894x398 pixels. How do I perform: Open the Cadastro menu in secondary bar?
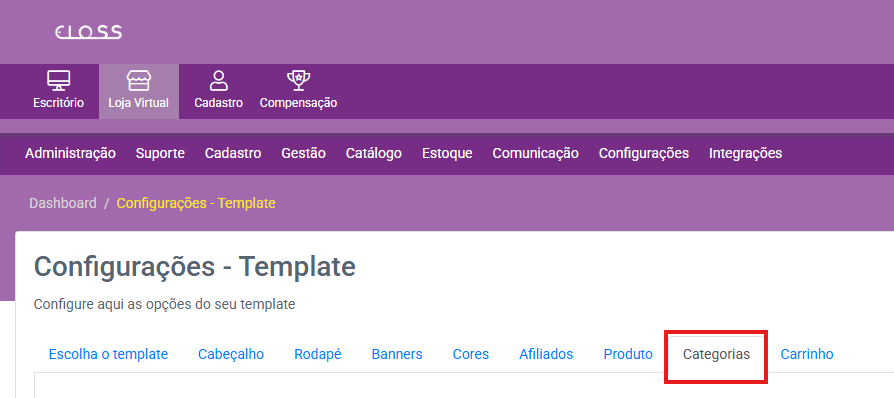233,153
